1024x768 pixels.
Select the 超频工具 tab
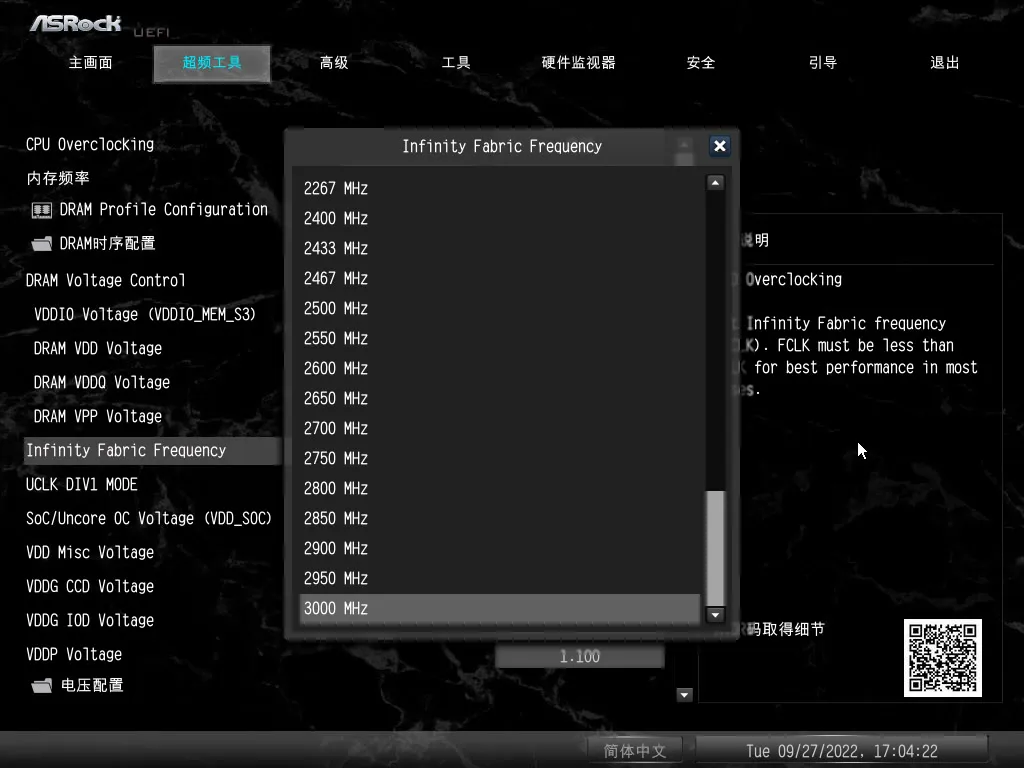click(212, 63)
